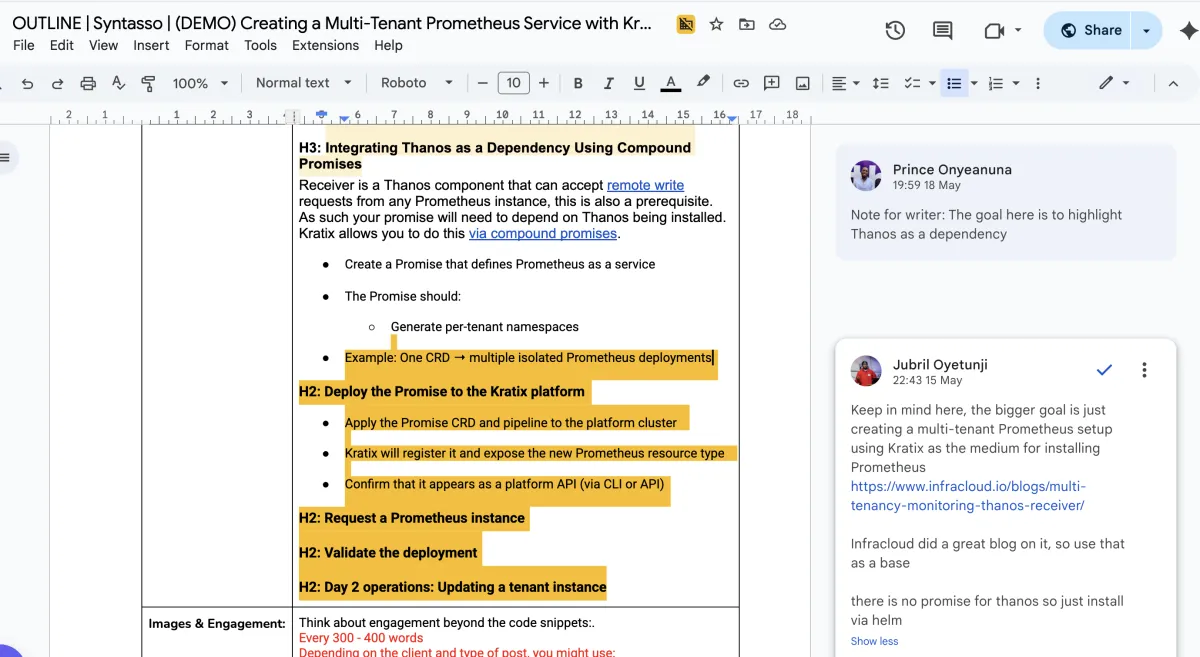Viewport: 1200px width, 657px height.
Task: Open the Normal text style dropdown
Action: (x=304, y=83)
